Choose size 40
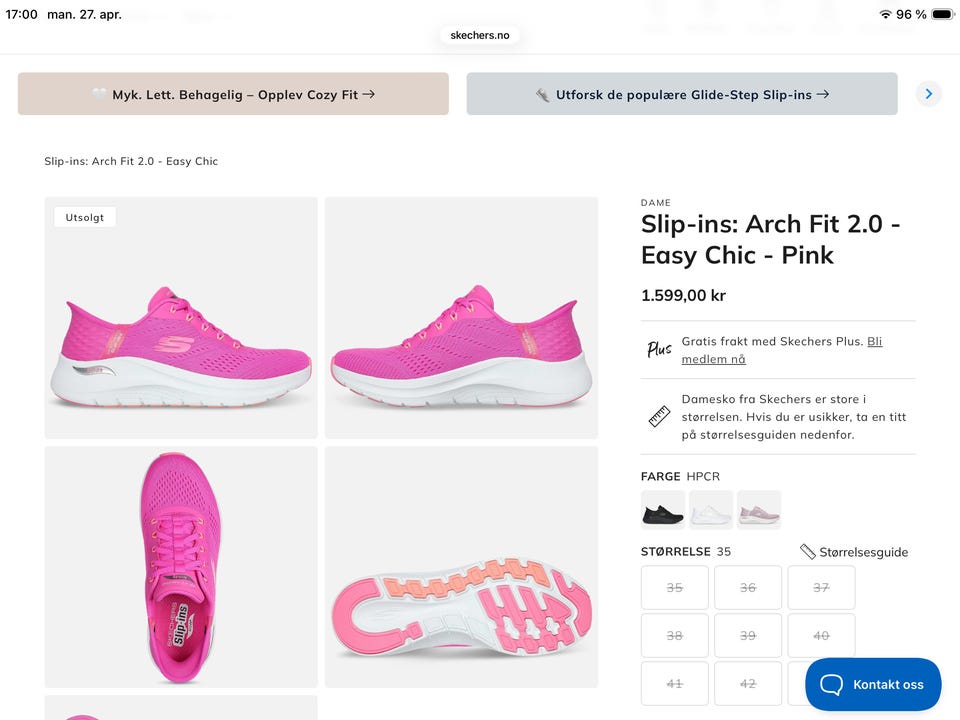 (821, 636)
